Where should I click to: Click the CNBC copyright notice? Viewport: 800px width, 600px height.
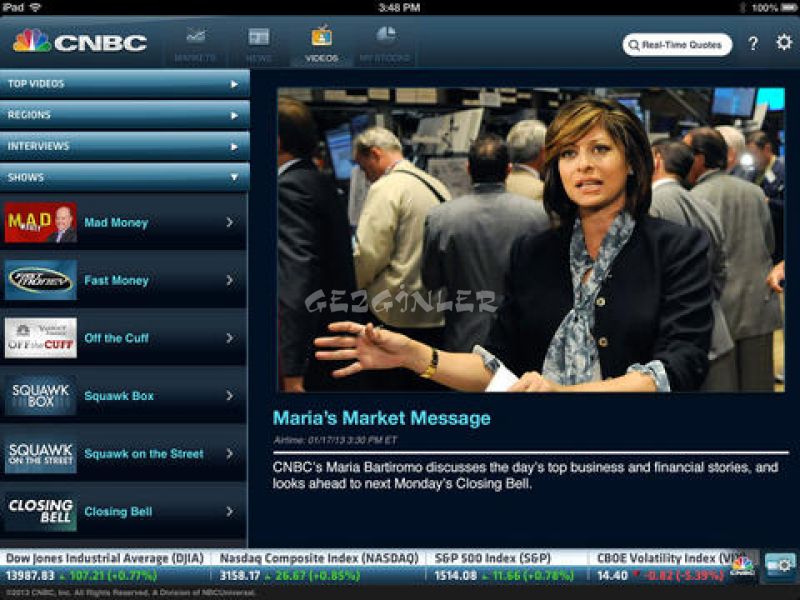(130, 592)
